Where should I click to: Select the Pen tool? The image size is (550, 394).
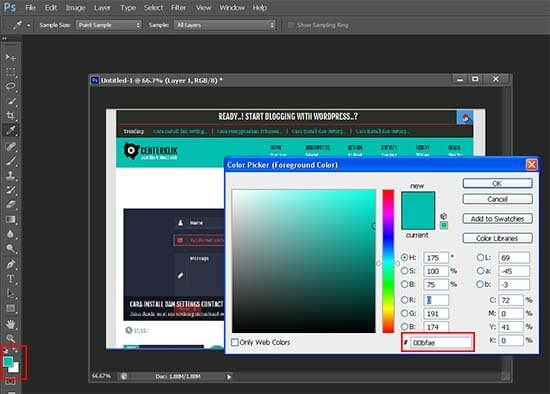(x=11, y=264)
